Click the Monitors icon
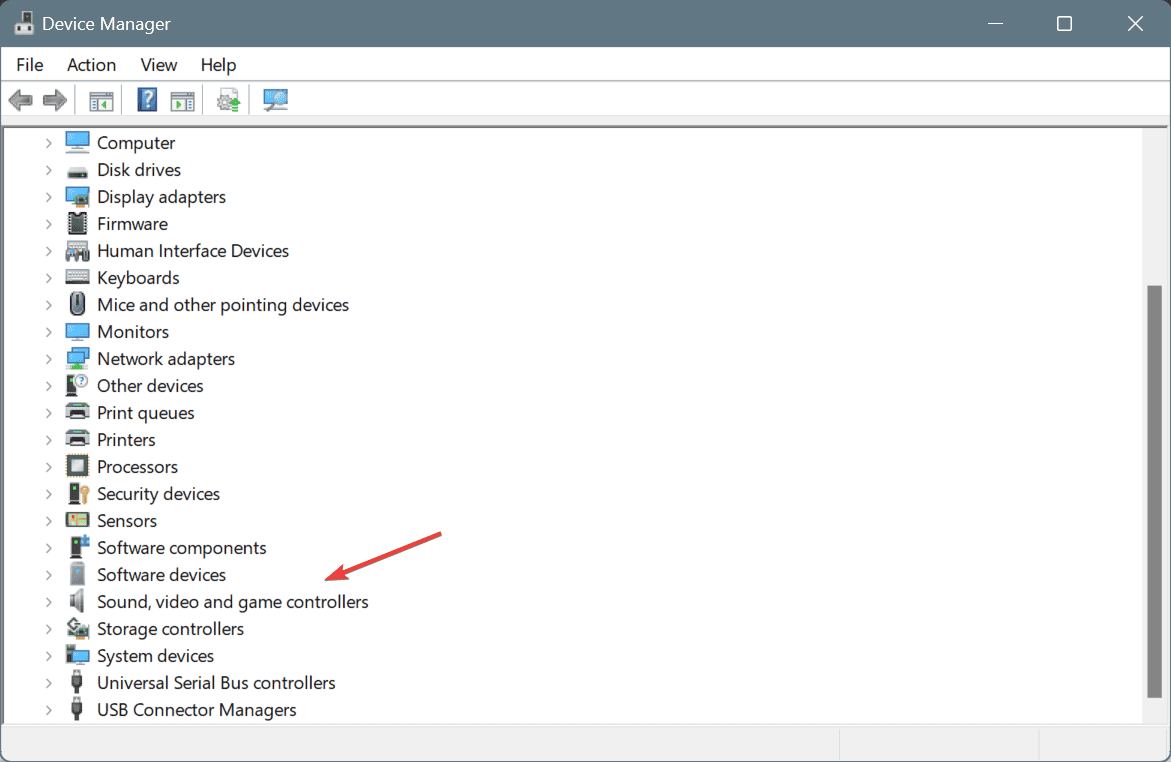 pos(78,332)
